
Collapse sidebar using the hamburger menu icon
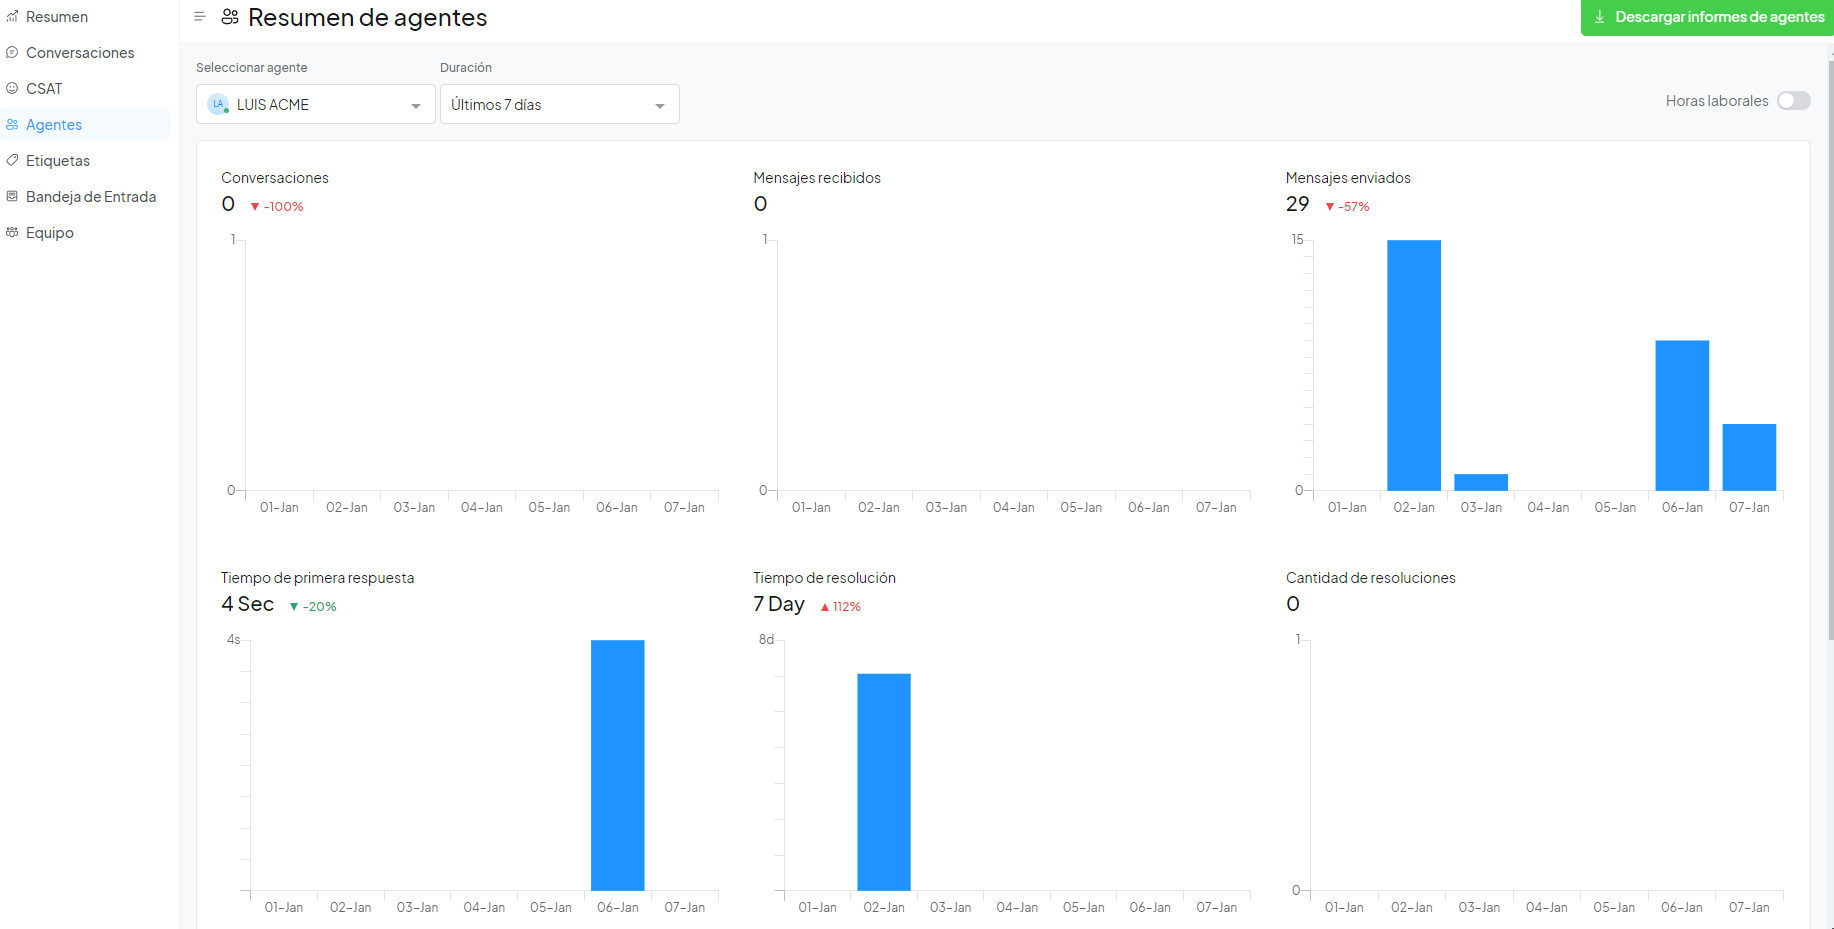point(200,17)
